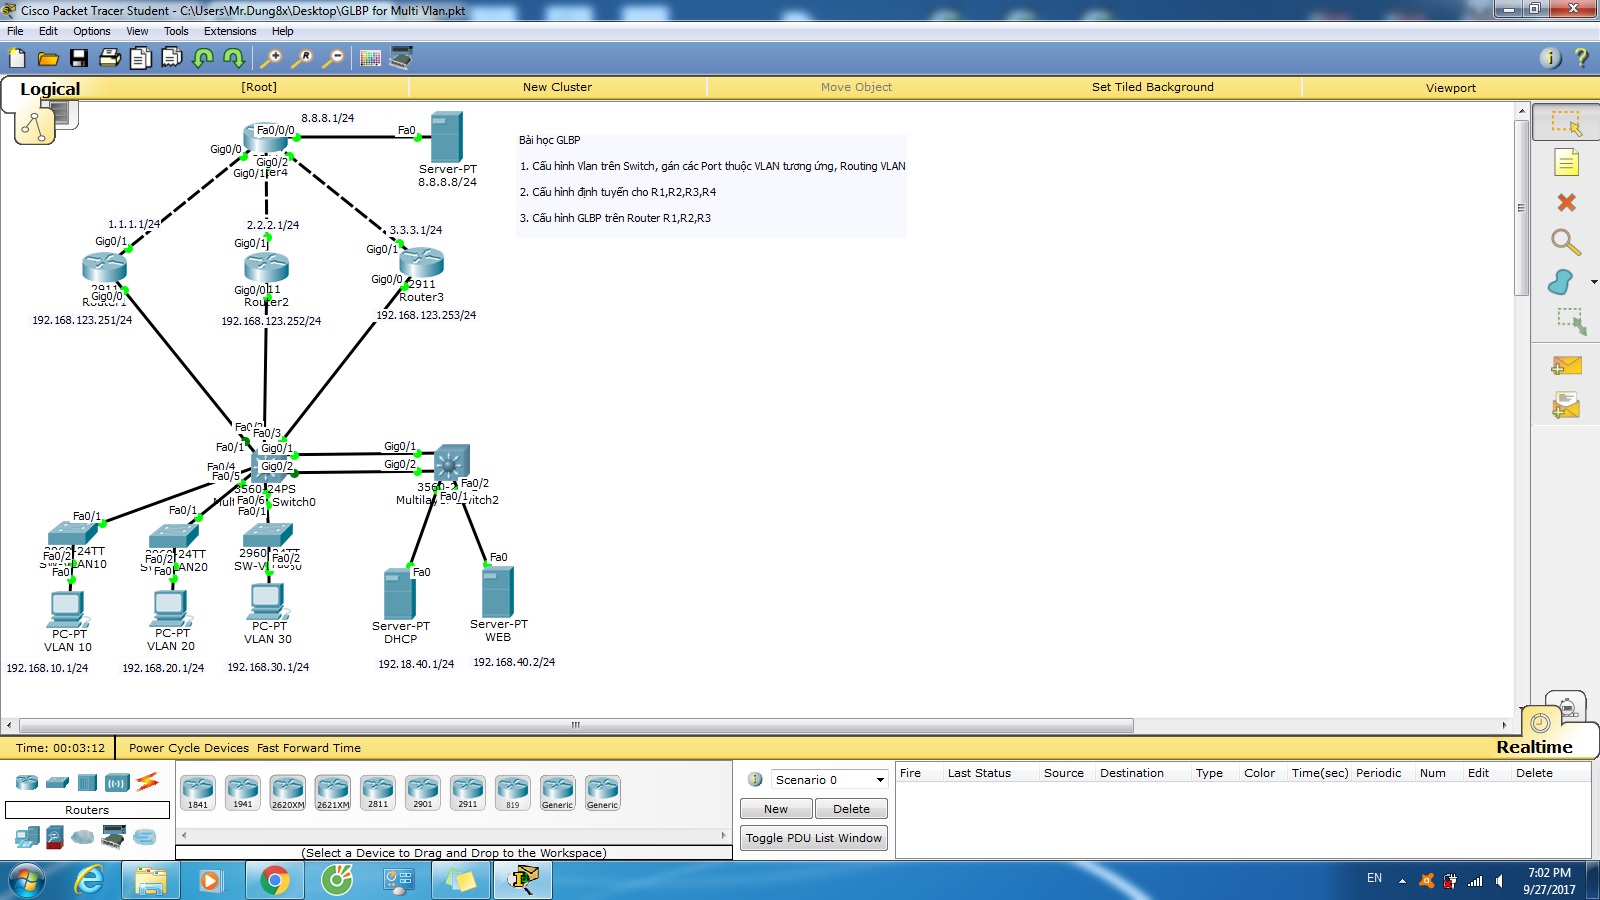Switch to the Logical workspace tab

click(50, 89)
